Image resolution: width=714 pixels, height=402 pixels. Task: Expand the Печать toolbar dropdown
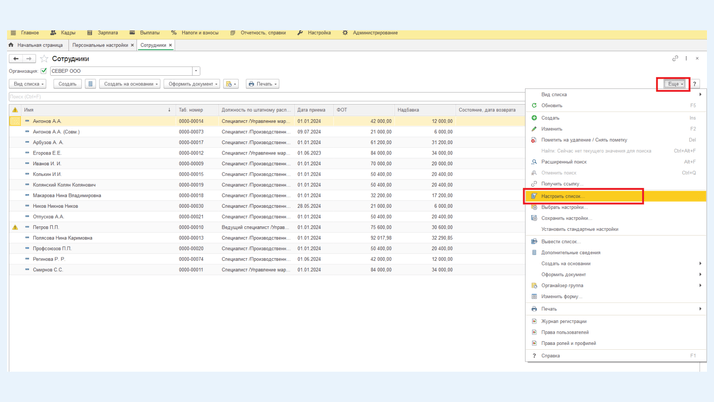point(262,84)
